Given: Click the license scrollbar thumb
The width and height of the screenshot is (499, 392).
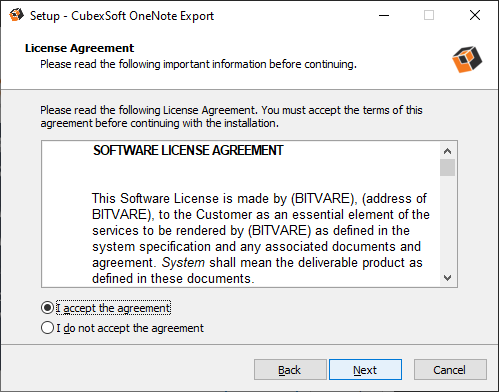Looking at the screenshot, I should click(447, 167).
